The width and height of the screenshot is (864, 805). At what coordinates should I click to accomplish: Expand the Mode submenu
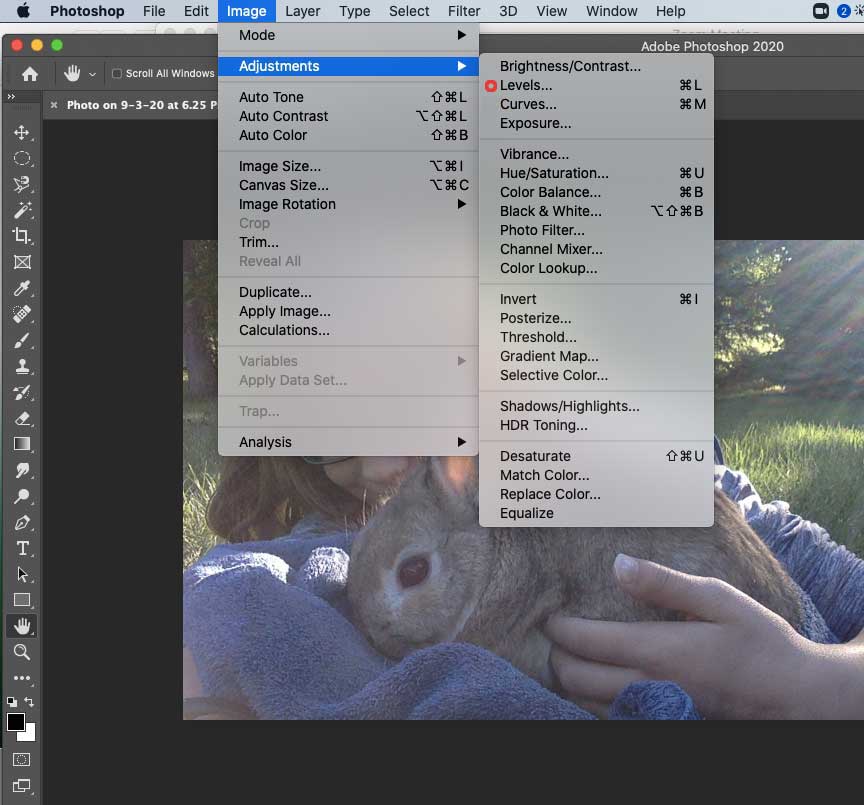(x=348, y=35)
